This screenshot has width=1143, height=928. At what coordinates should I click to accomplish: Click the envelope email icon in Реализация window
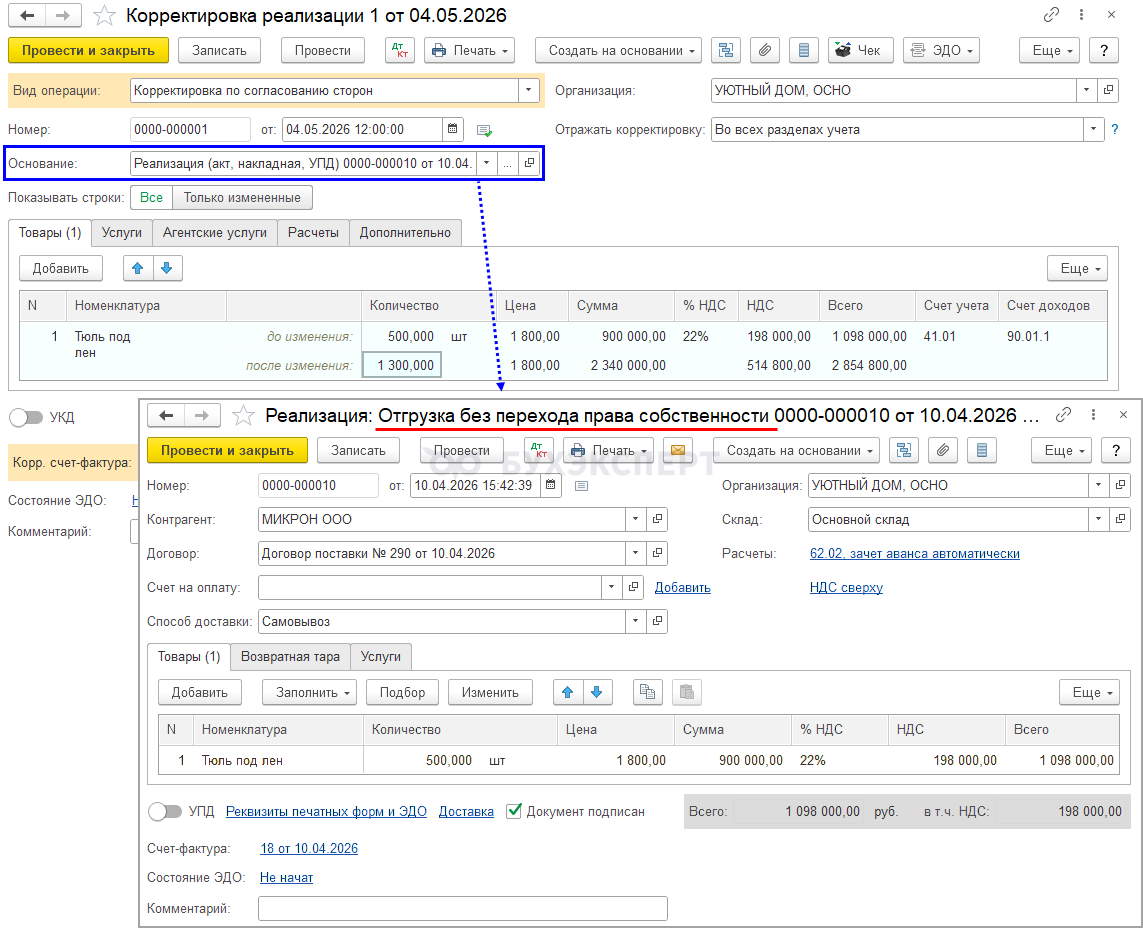click(x=678, y=450)
